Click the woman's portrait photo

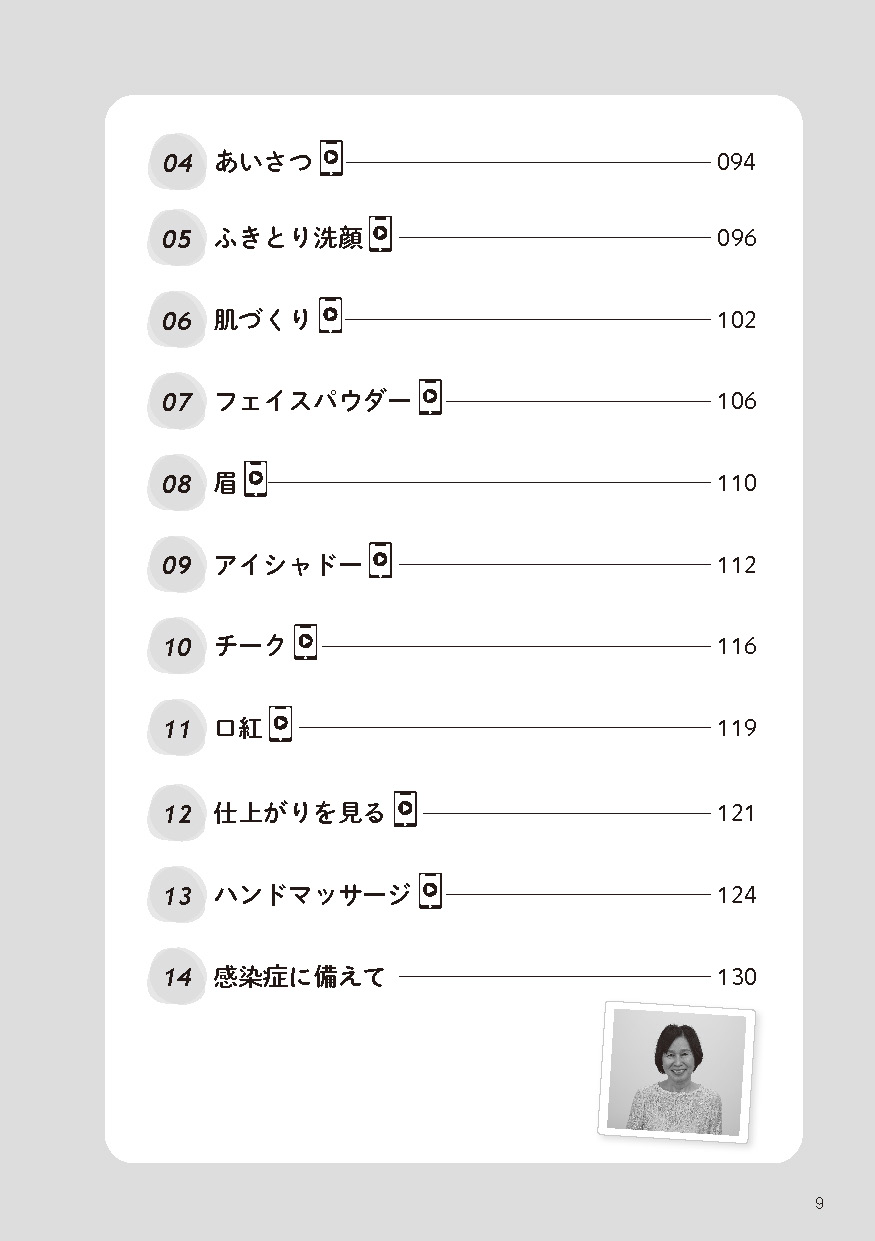[x=679, y=1070]
